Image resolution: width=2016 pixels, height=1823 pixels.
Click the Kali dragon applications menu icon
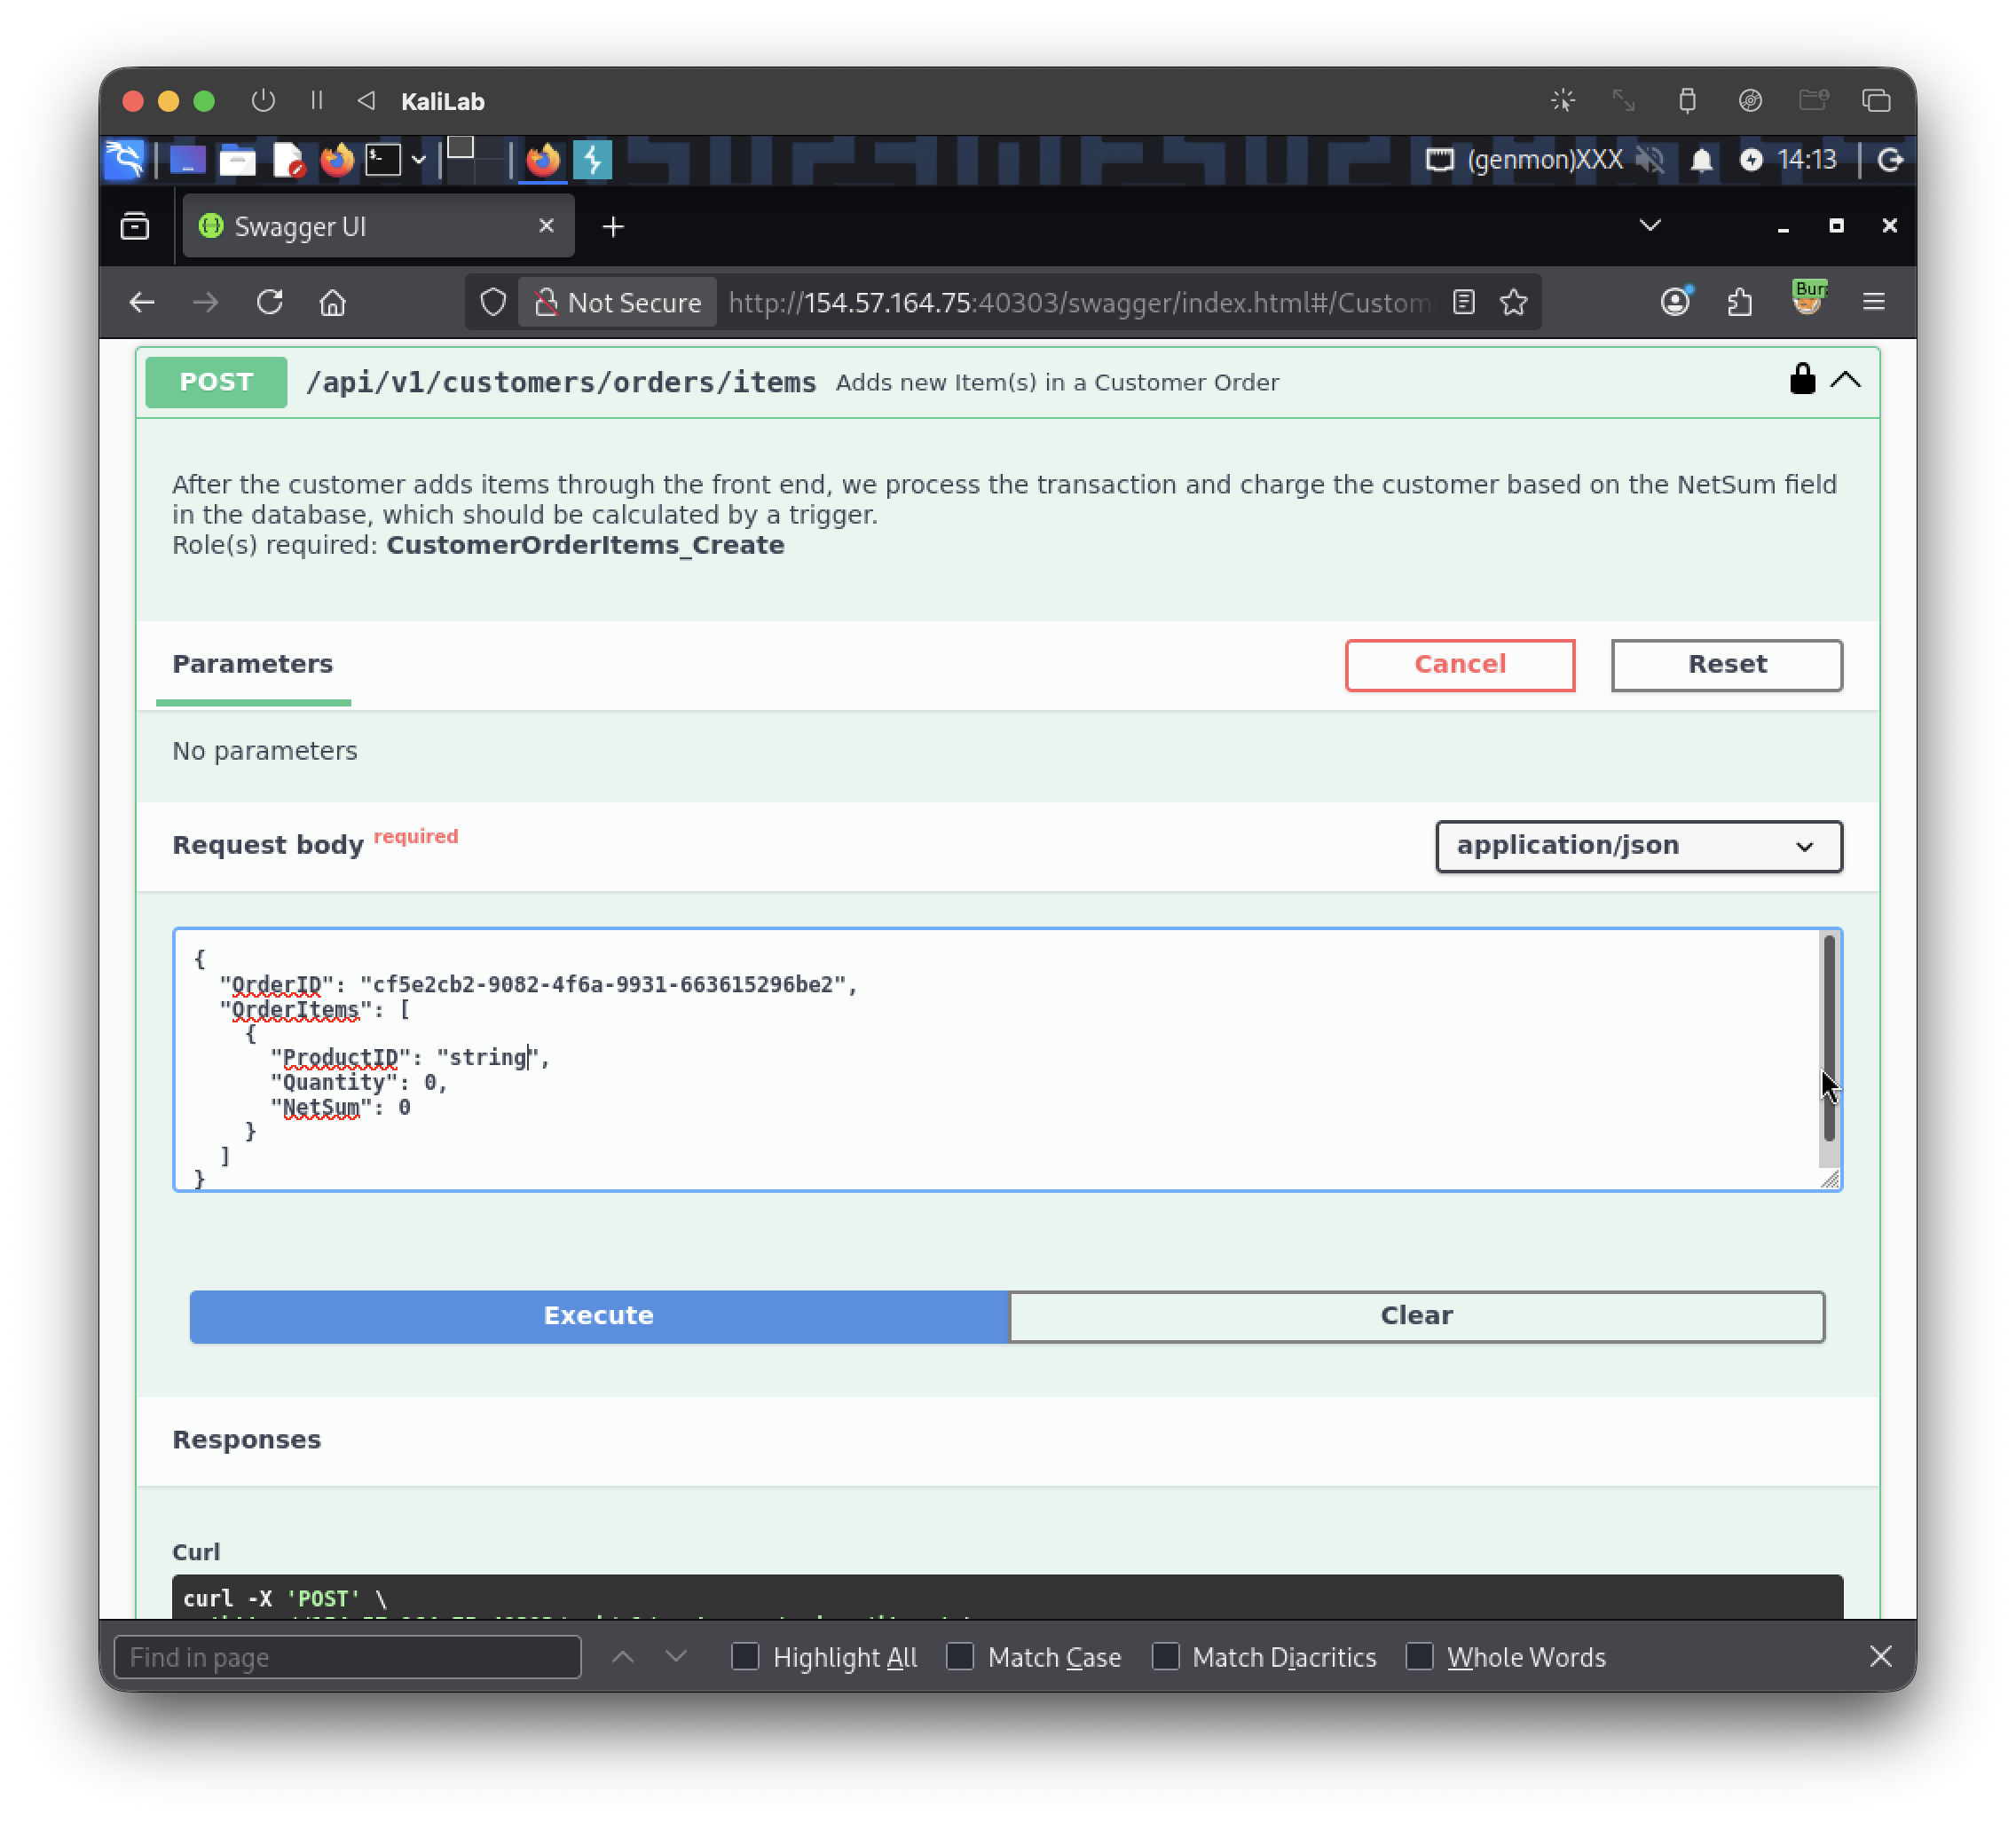(x=125, y=160)
